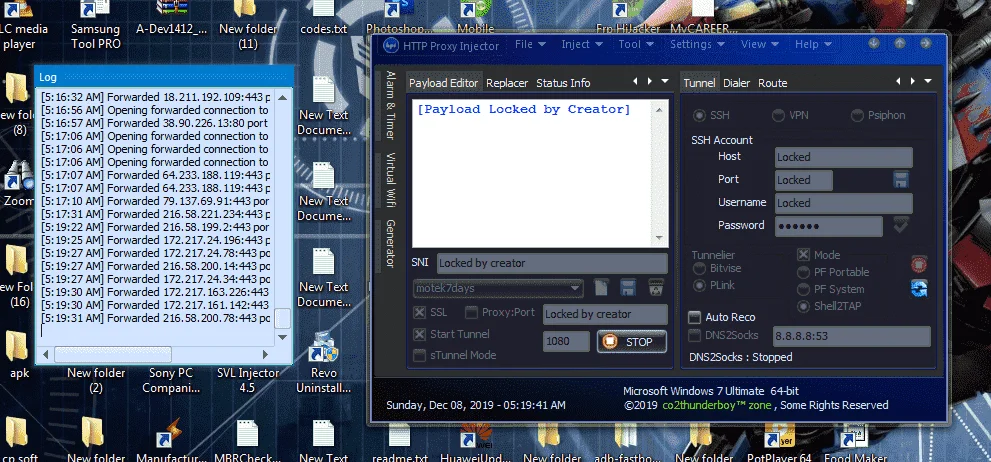
Task: Click the co2thunderboy zone link
Action: point(716,405)
